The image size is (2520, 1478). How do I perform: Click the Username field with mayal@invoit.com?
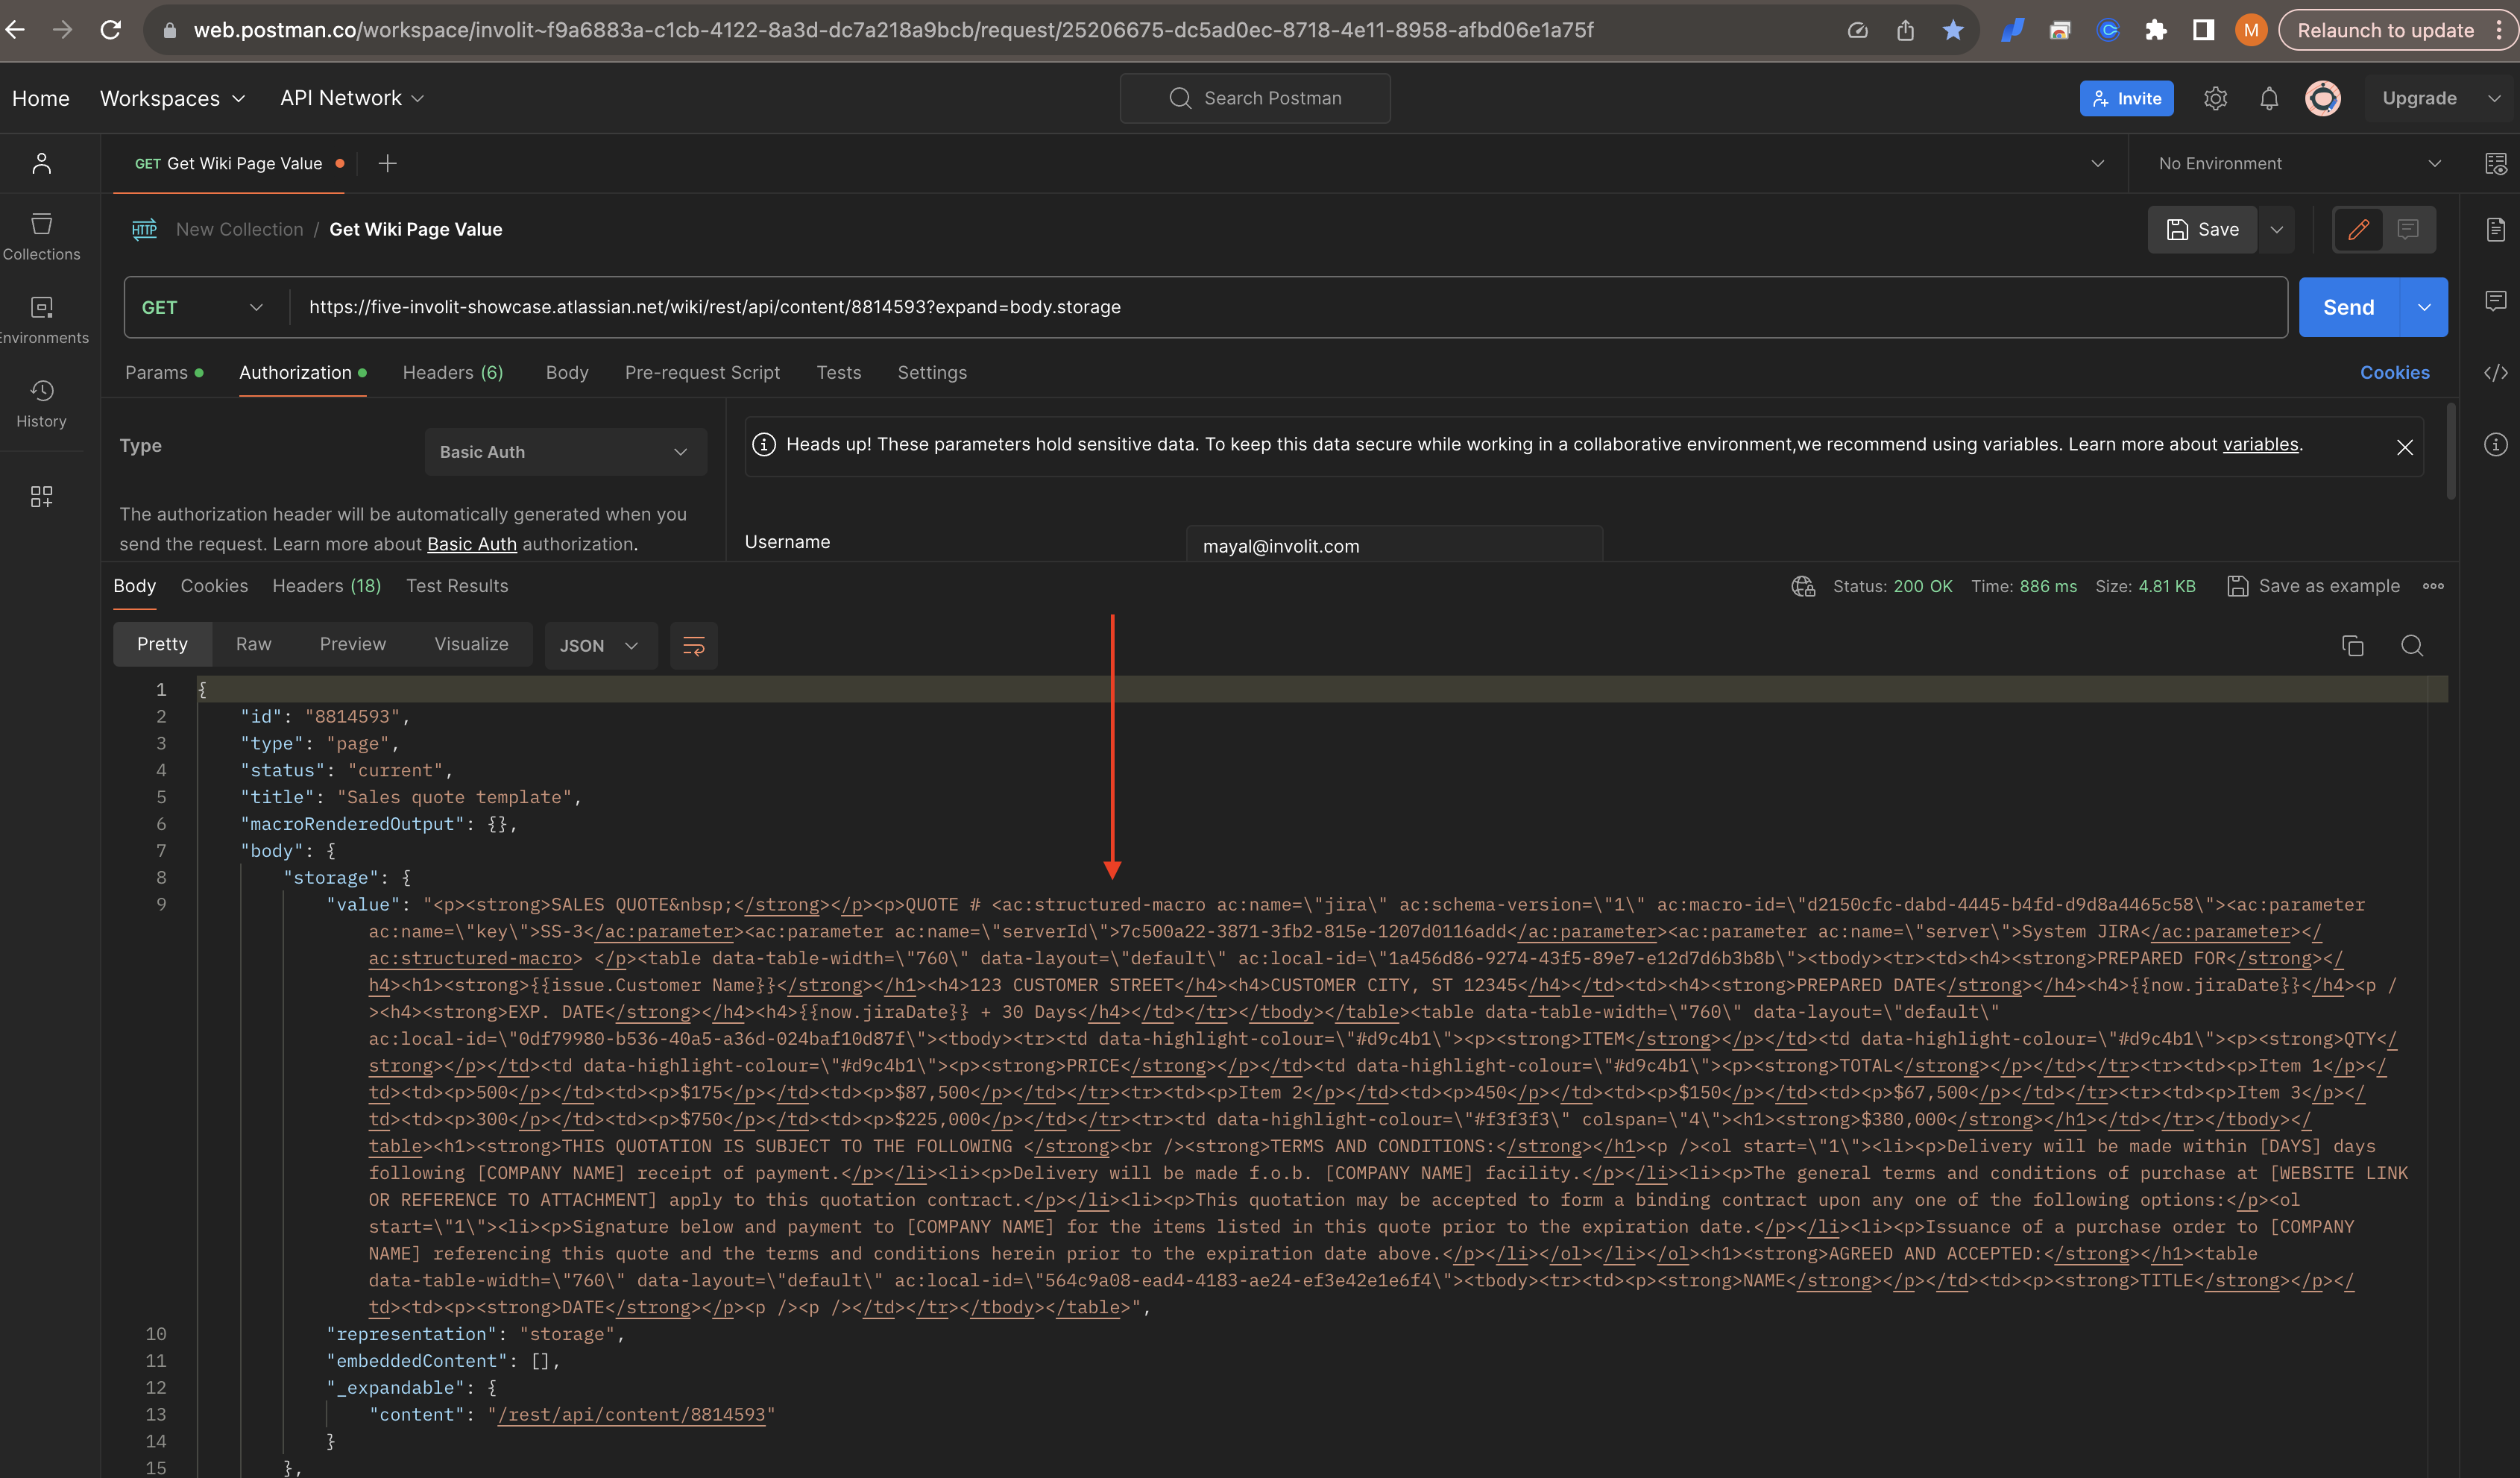[1394, 545]
